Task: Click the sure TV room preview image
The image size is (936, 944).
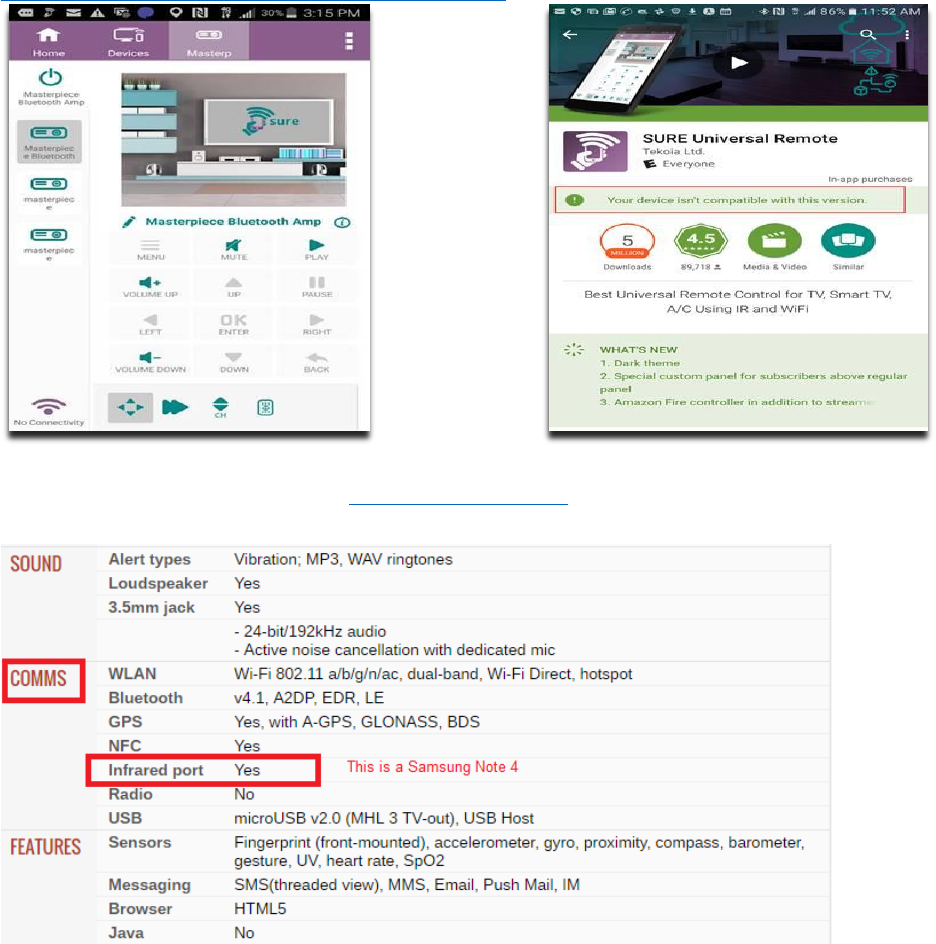Action: [234, 140]
